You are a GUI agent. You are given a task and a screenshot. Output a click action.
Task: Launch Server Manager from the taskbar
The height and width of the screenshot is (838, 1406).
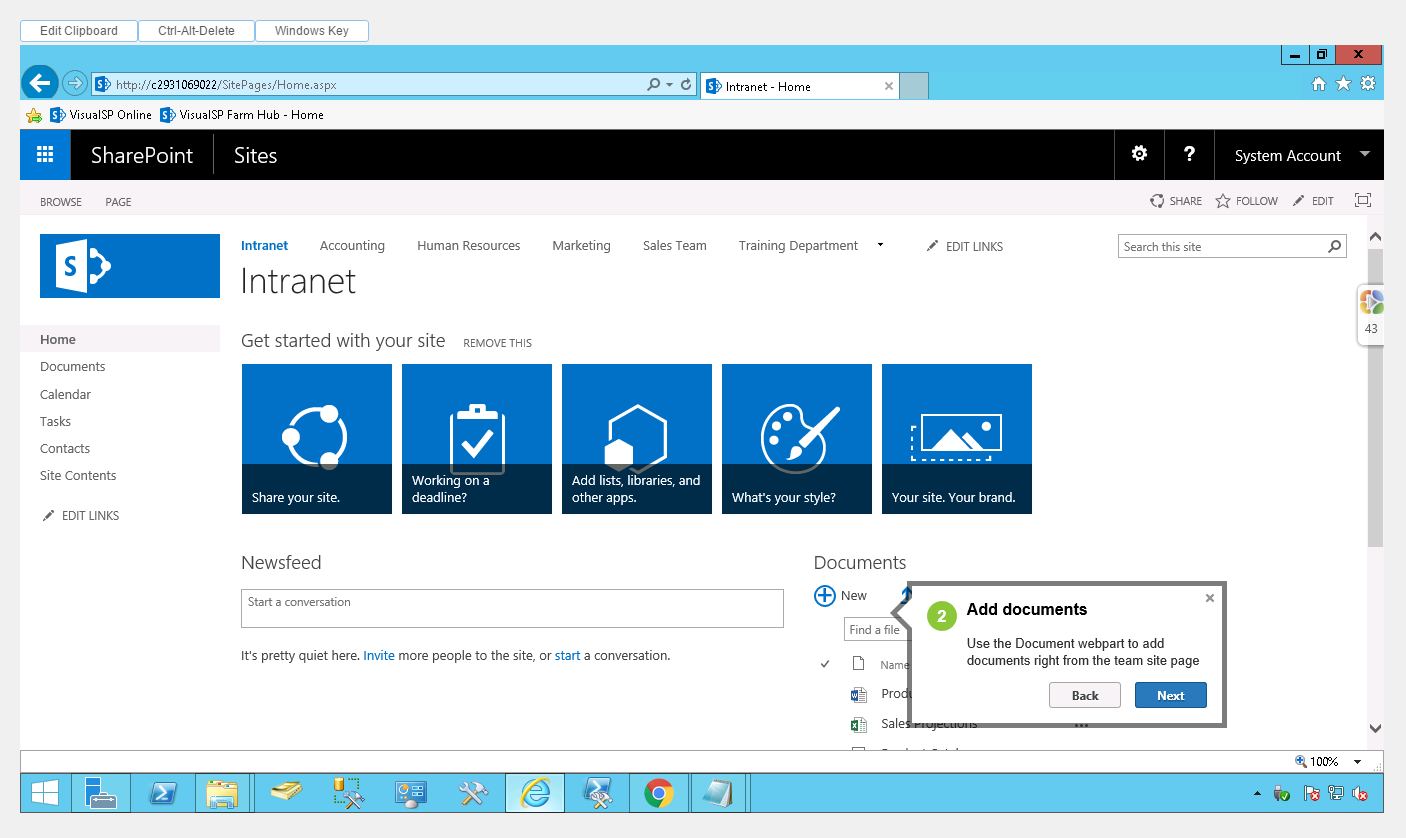101,794
